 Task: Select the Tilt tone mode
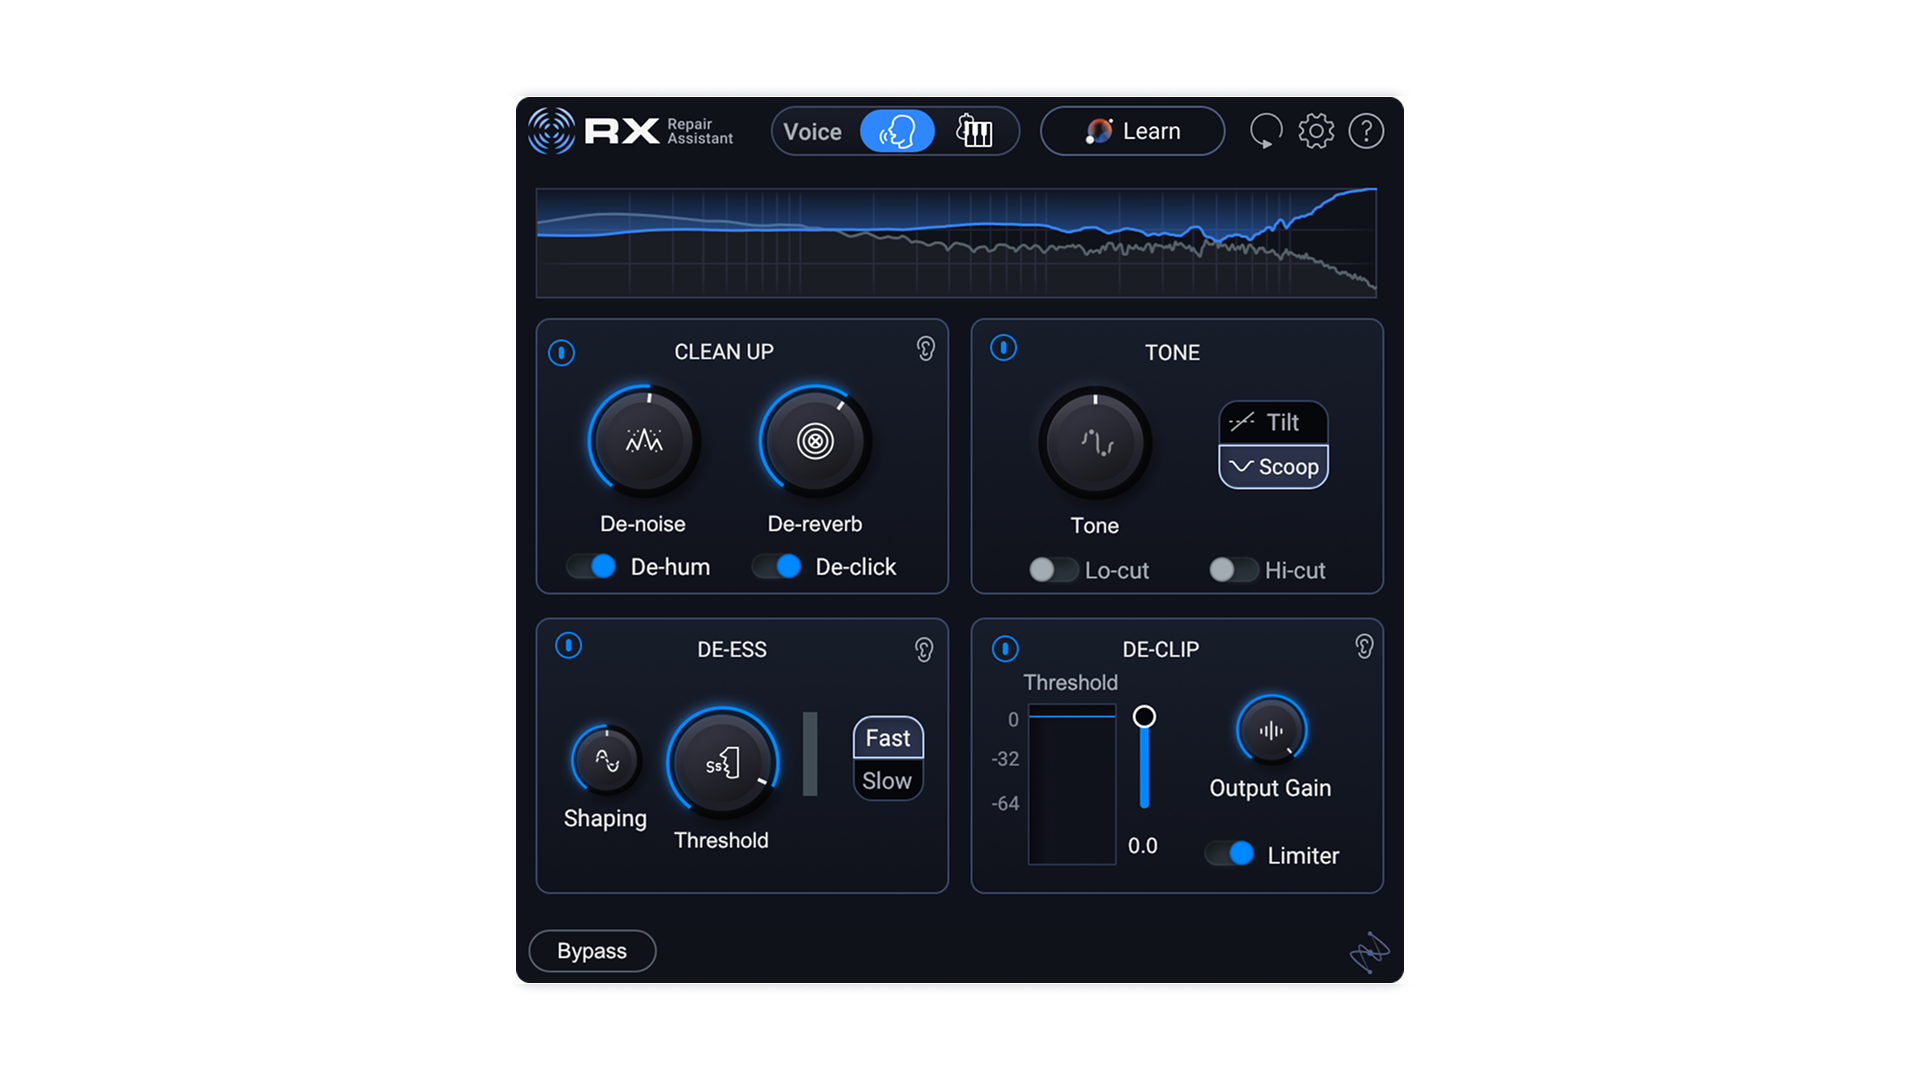pyautogui.click(x=1272, y=423)
